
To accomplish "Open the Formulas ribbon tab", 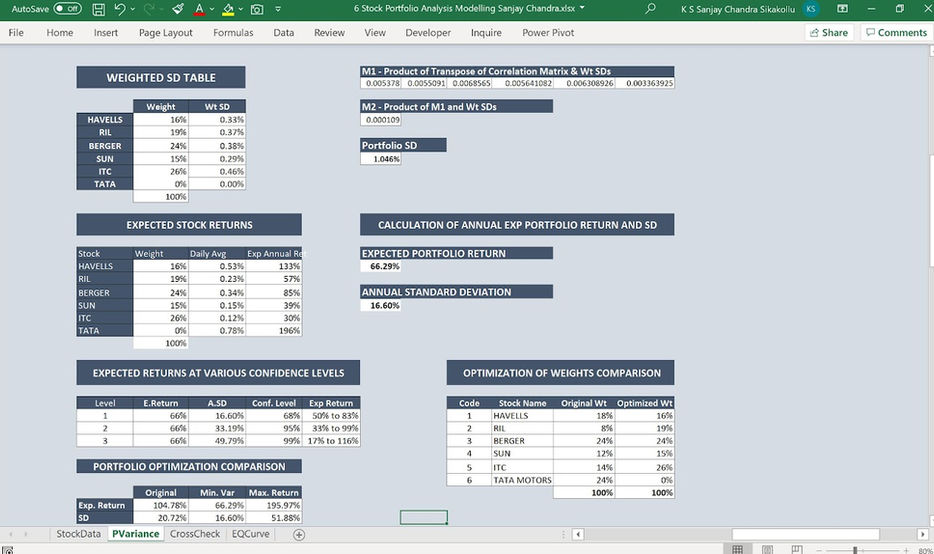I will (233, 33).
